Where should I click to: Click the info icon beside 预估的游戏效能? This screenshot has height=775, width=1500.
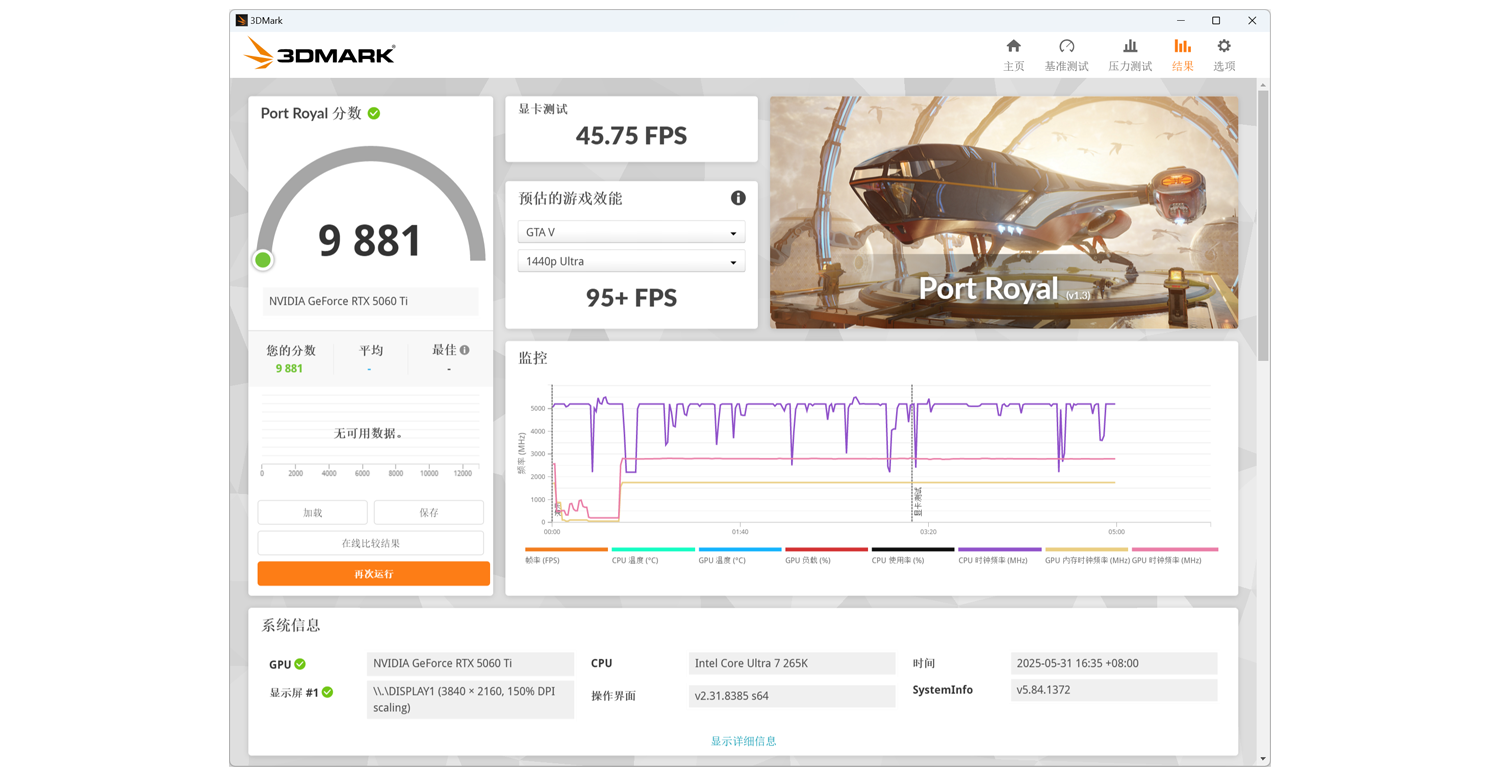coord(738,198)
